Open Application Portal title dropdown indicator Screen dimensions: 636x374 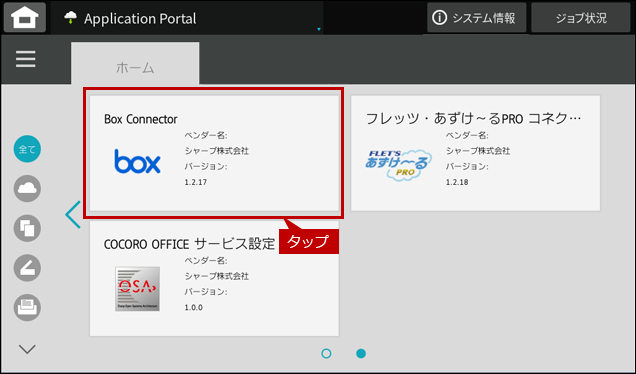pyautogui.click(x=319, y=29)
